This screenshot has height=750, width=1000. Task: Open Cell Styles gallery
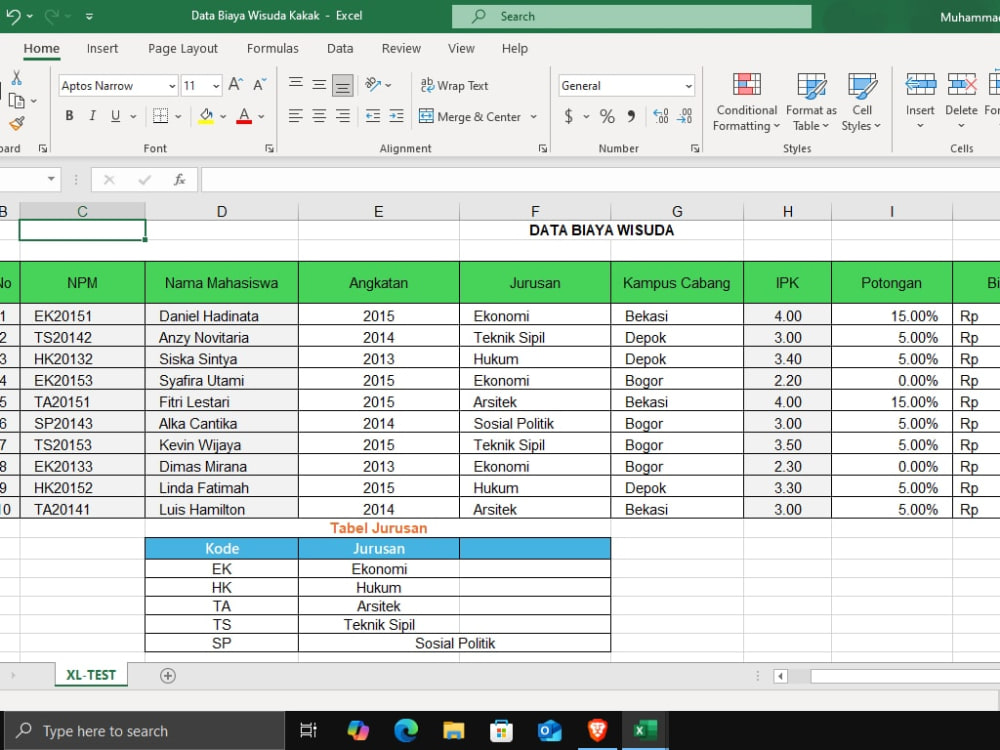point(862,102)
